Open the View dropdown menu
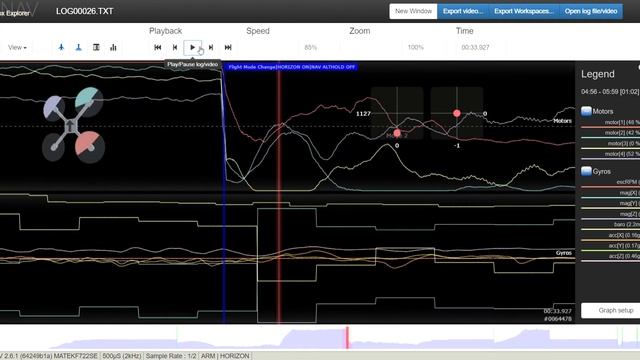This screenshot has height=360, width=640. tap(17, 47)
